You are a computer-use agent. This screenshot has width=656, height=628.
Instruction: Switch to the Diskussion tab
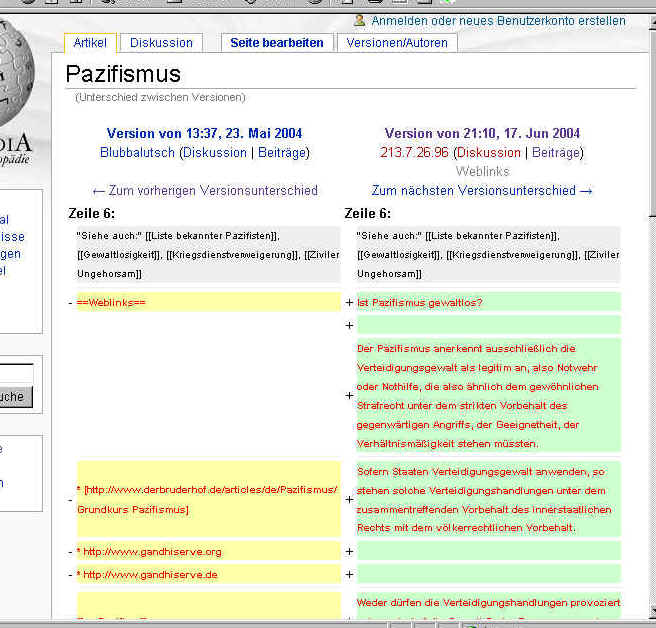161,43
